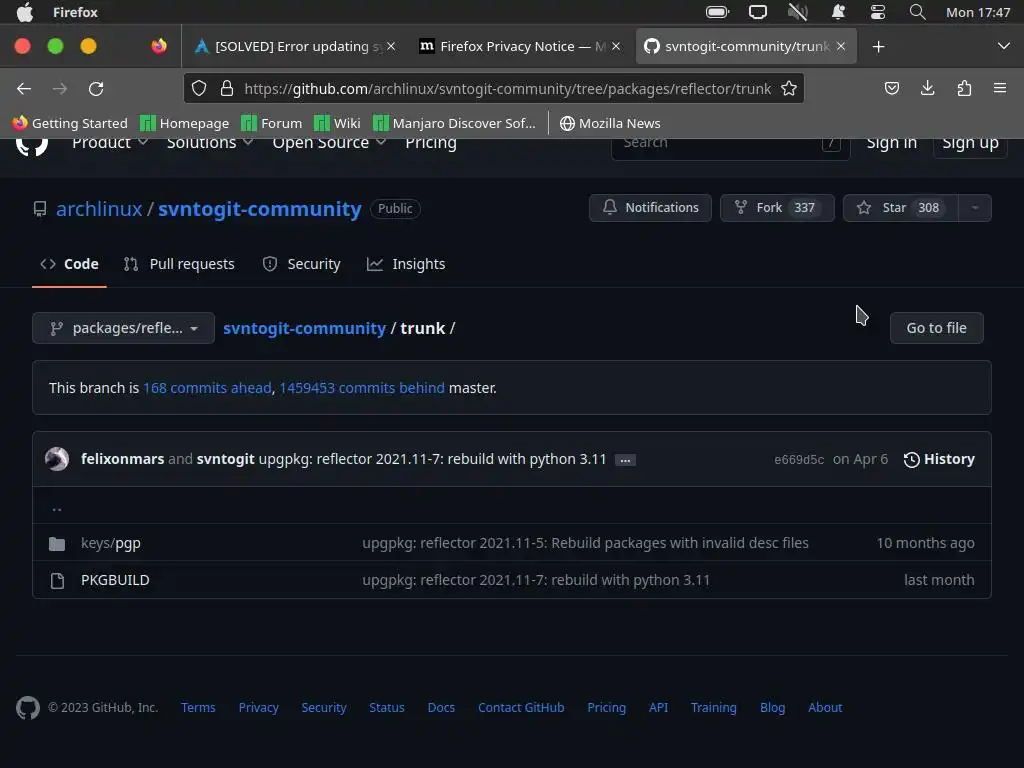This screenshot has height=768, width=1024.
Task: Open the Spotlight search icon
Action: [x=918, y=12]
